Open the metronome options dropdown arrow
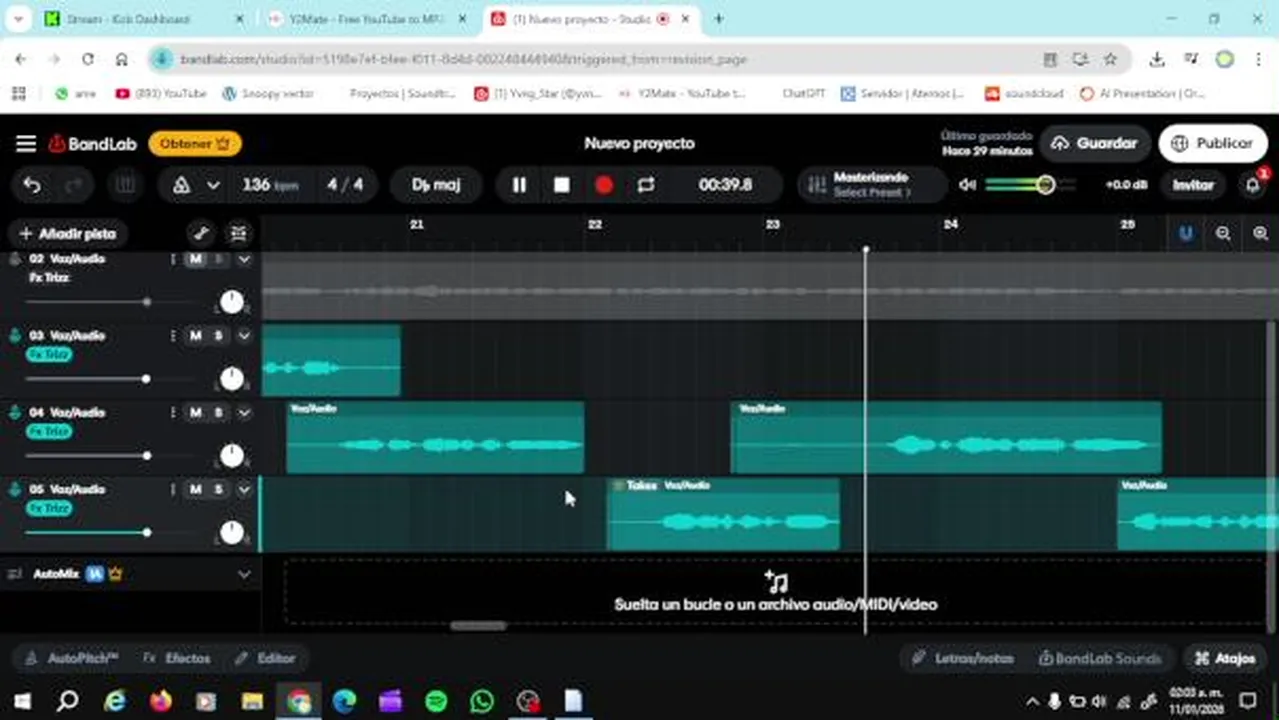This screenshot has width=1279, height=720. point(213,185)
